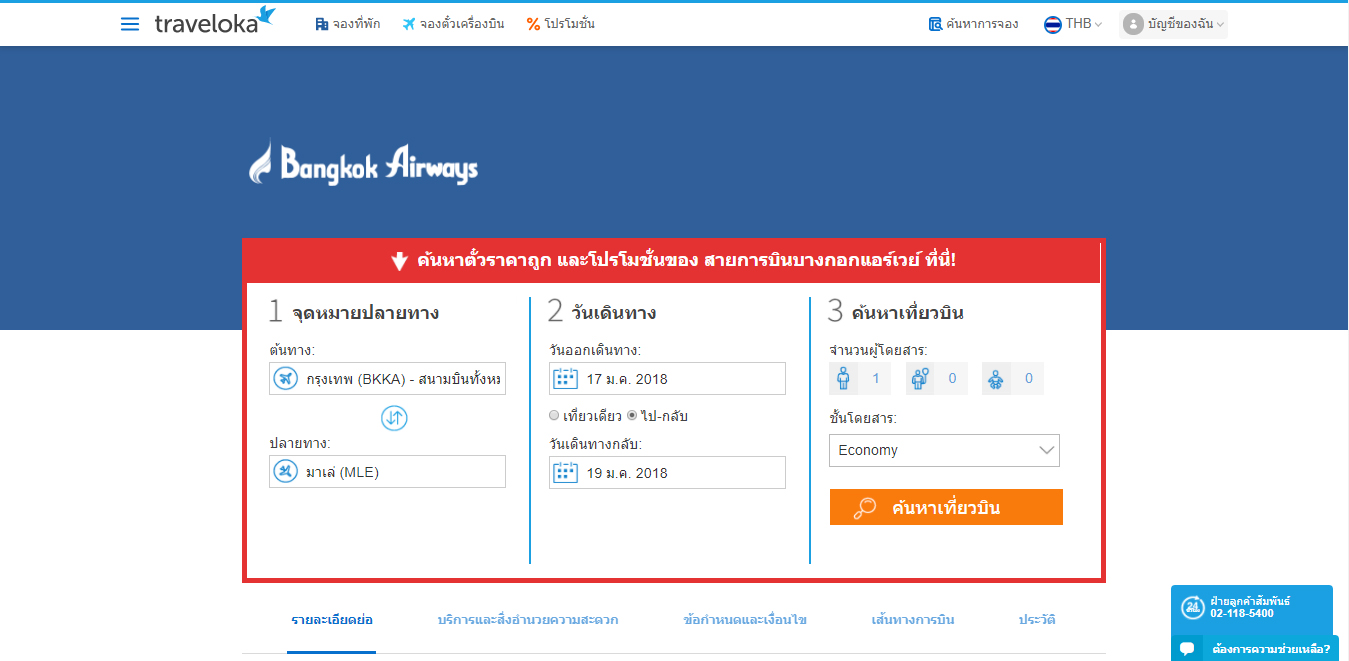The width and height of the screenshot is (1349, 661).
Task: Click the 24-hour support phone icon
Action: coord(1193,607)
